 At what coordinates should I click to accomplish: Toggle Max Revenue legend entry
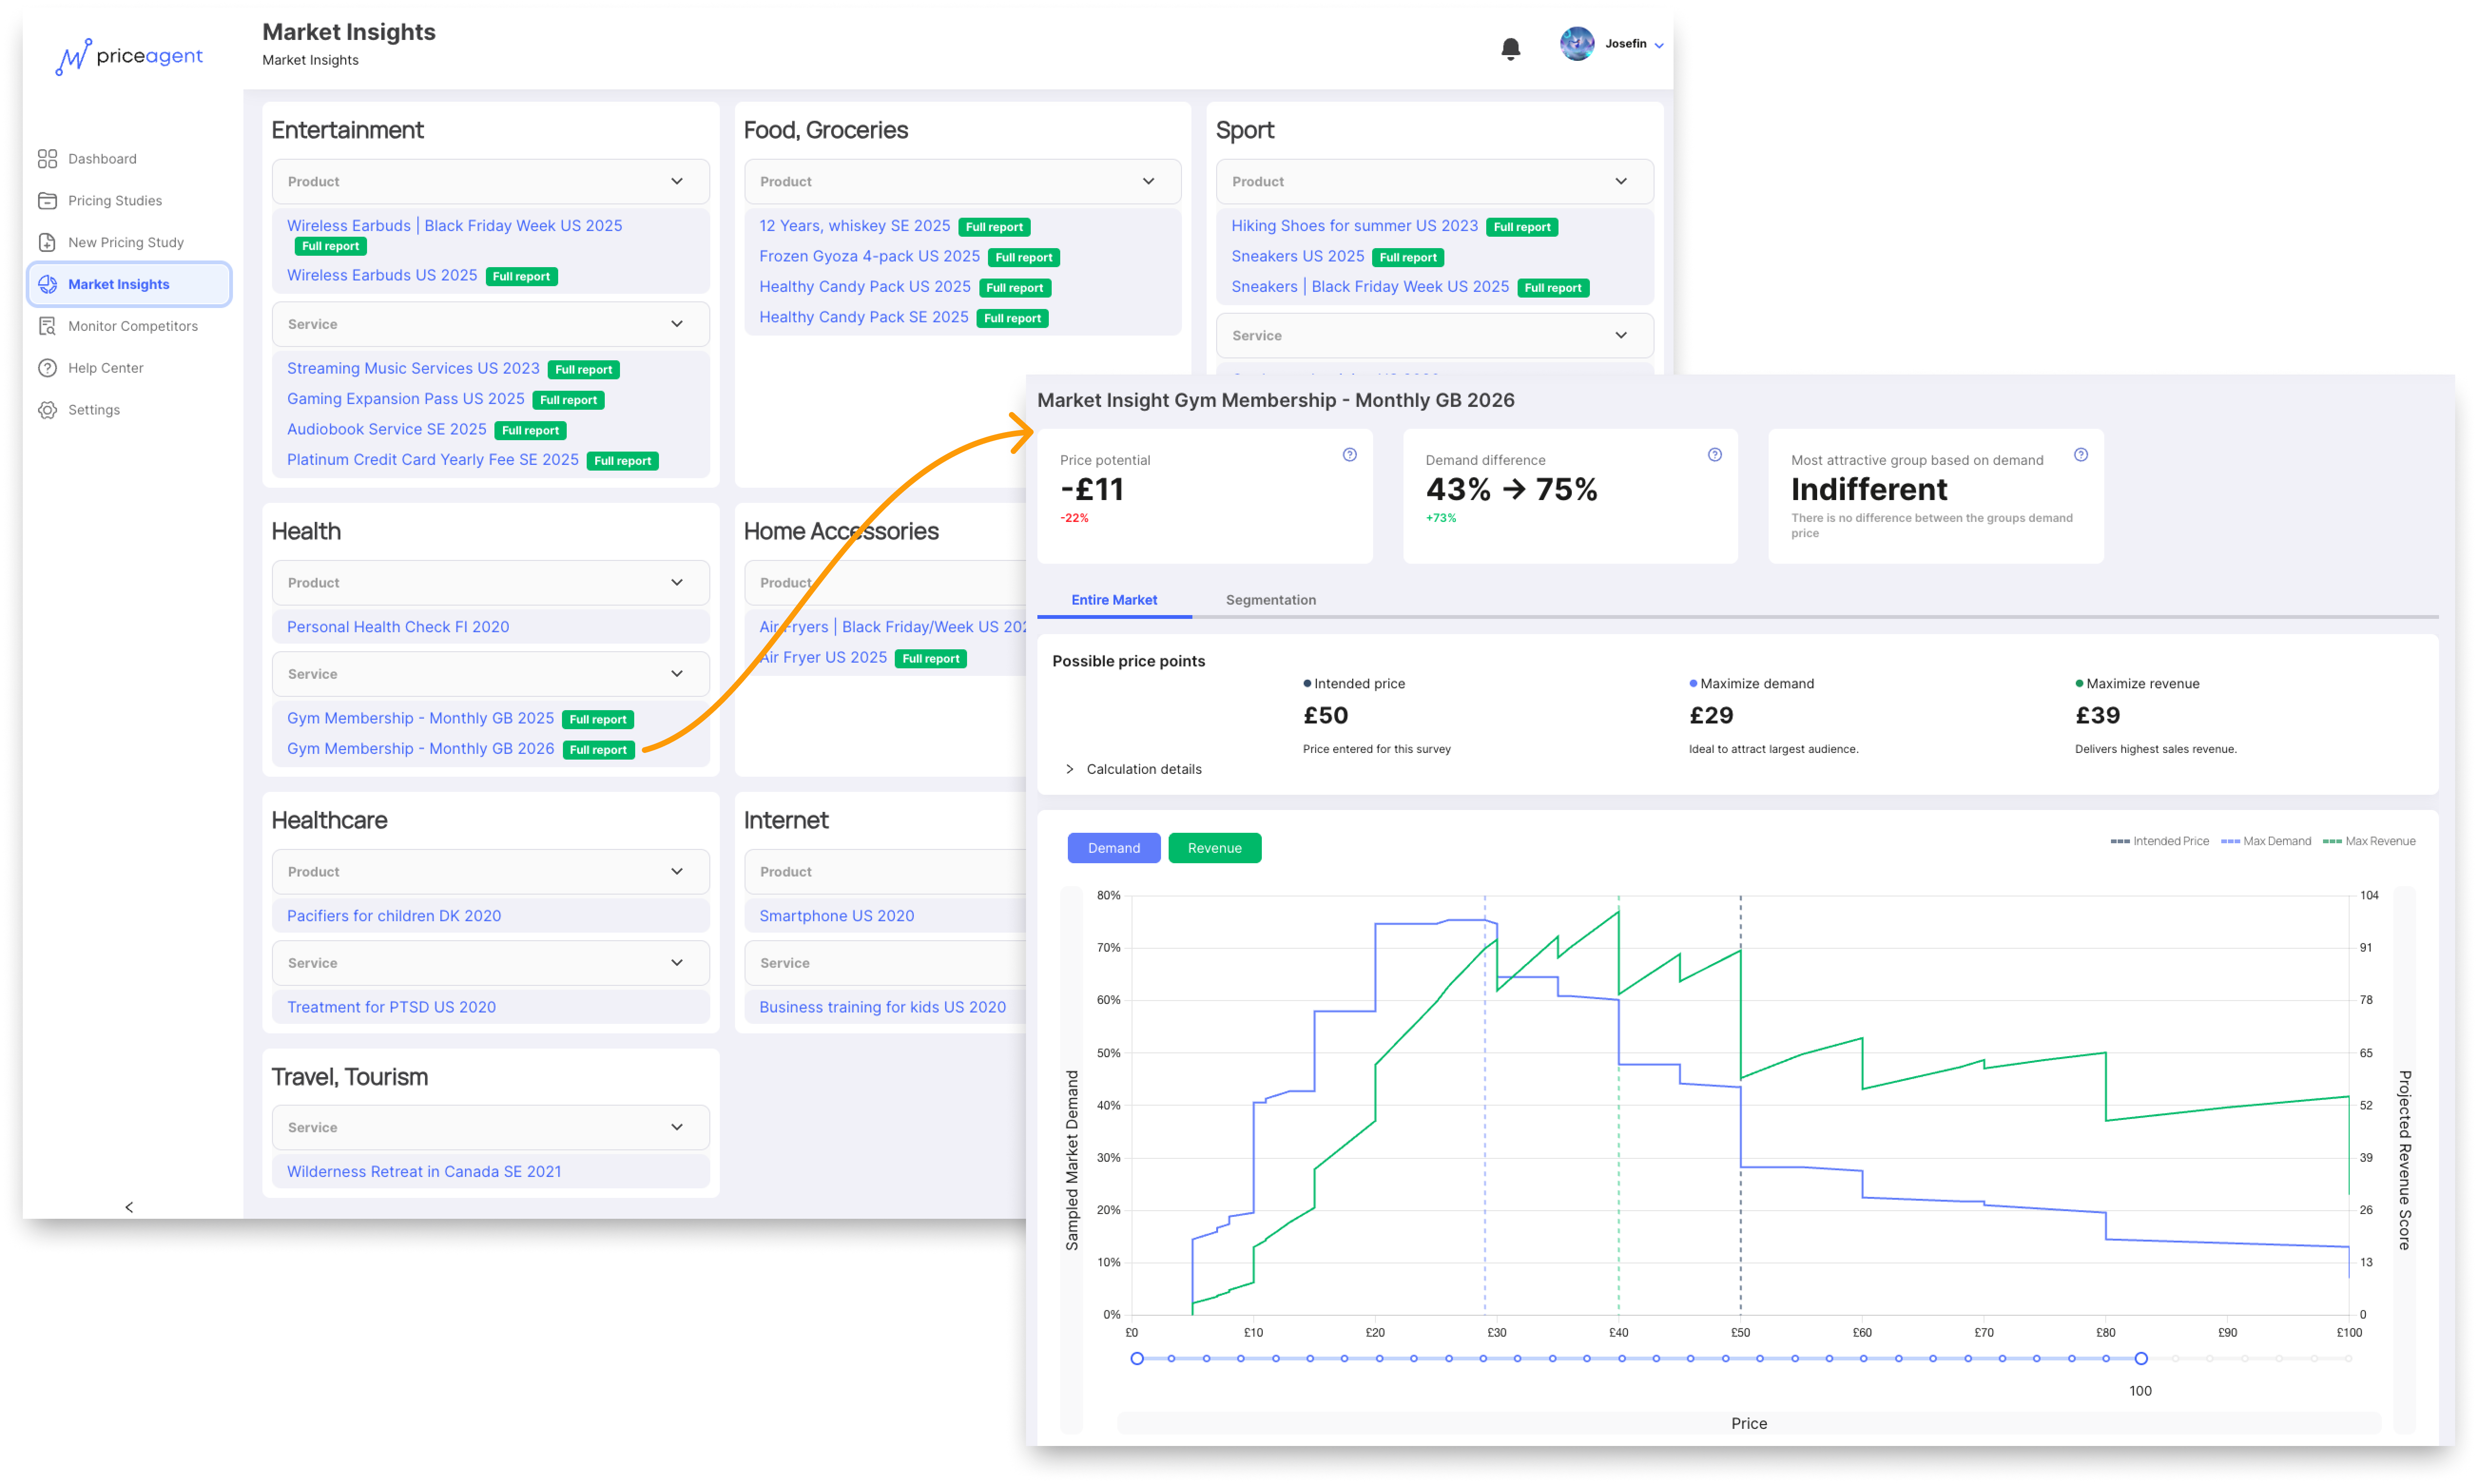[2368, 841]
